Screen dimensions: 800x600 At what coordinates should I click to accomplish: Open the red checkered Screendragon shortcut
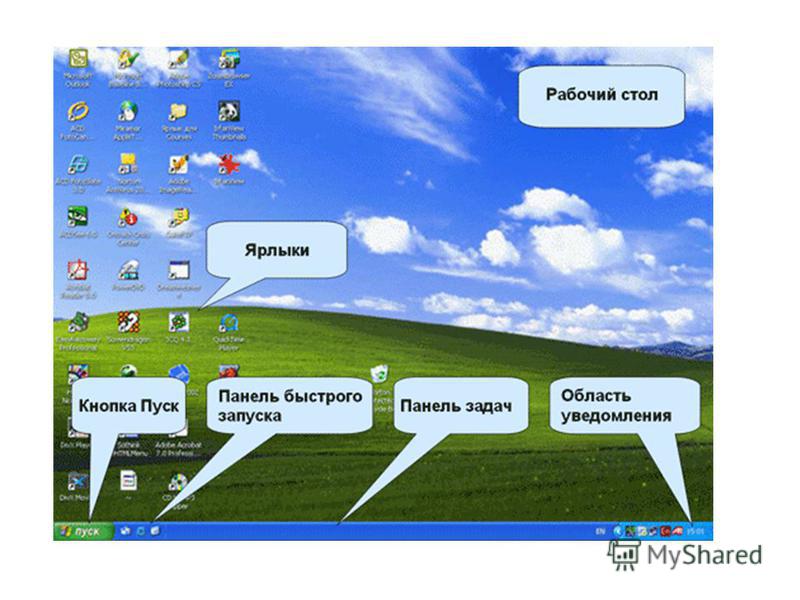(128, 322)
